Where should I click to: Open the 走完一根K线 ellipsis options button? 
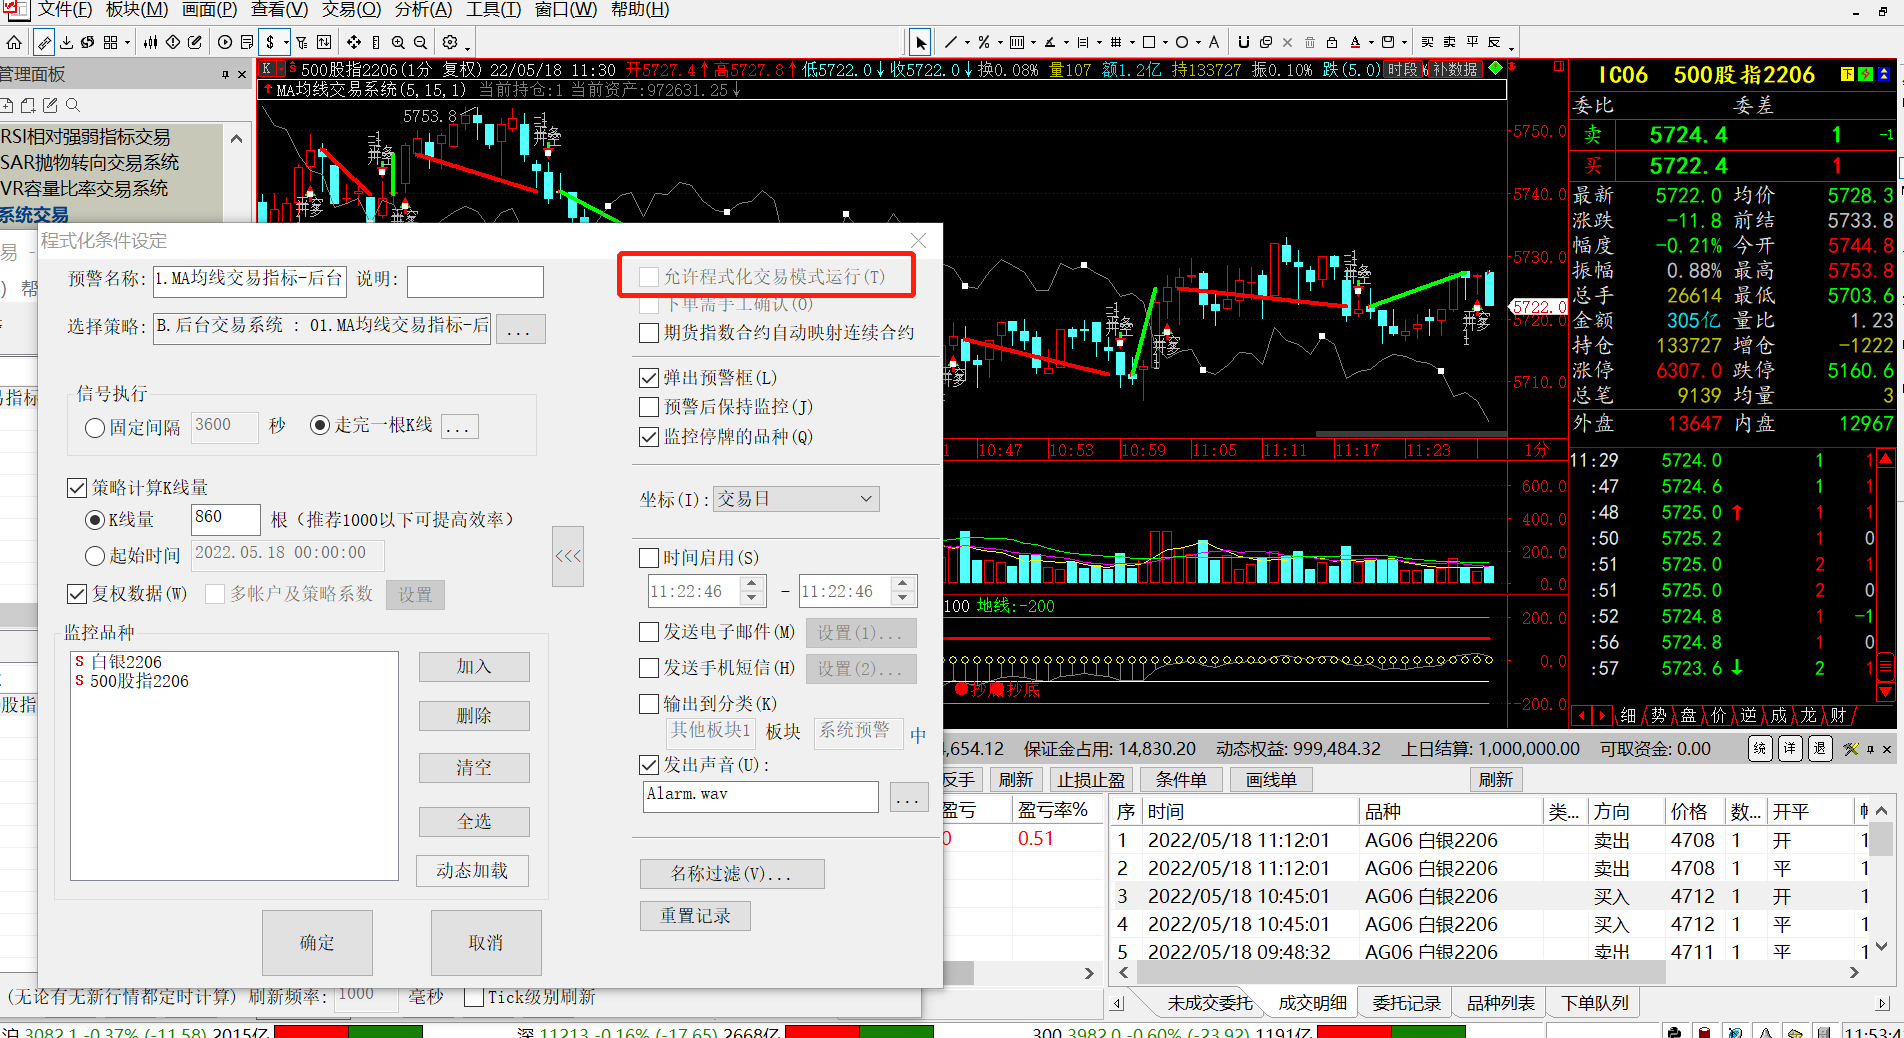point(459,426)
